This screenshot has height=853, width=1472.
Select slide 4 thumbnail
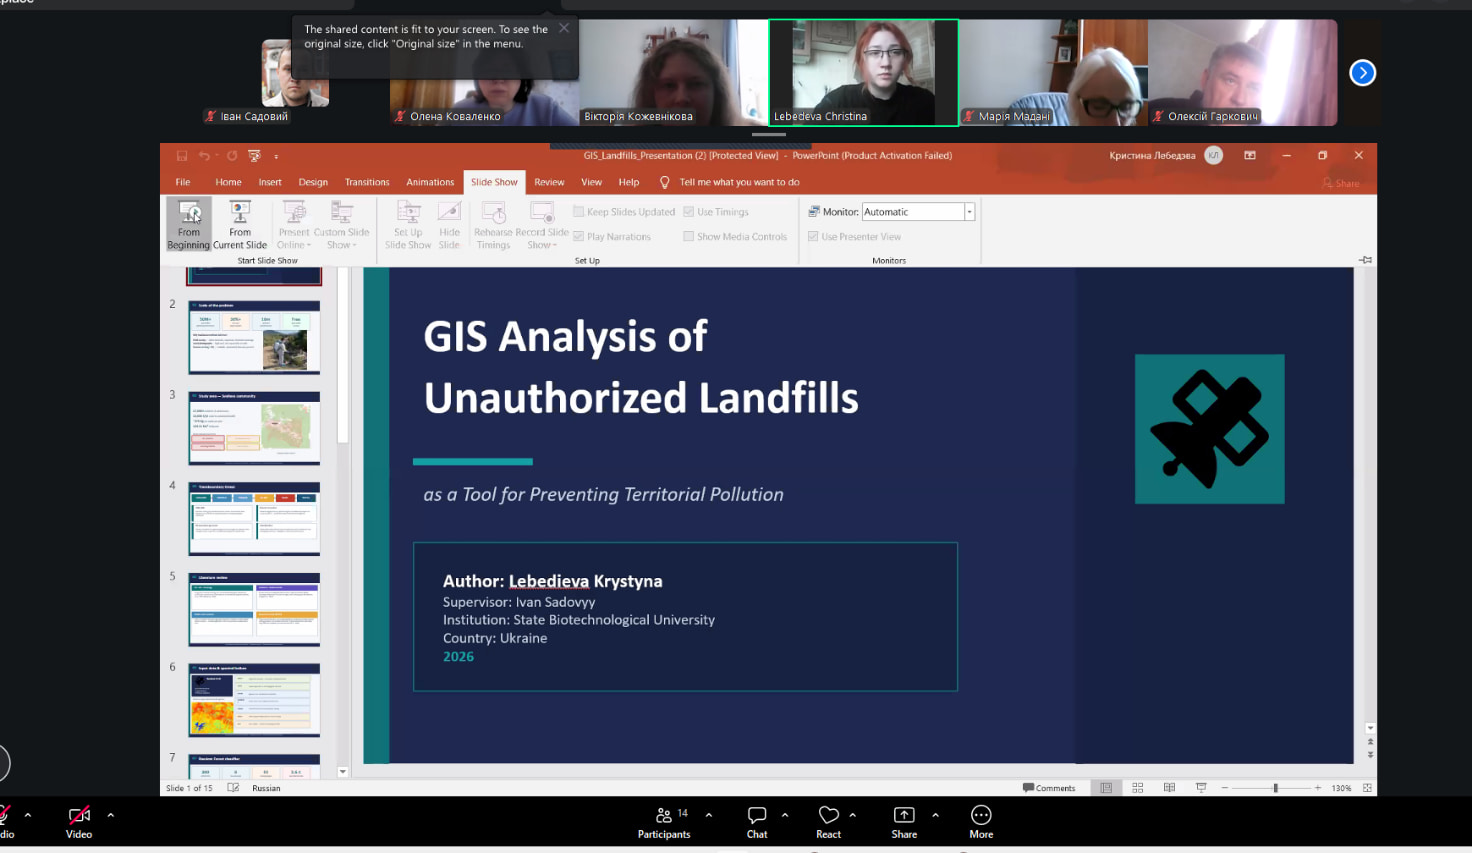pyautogui.click(x=254, y=519)
